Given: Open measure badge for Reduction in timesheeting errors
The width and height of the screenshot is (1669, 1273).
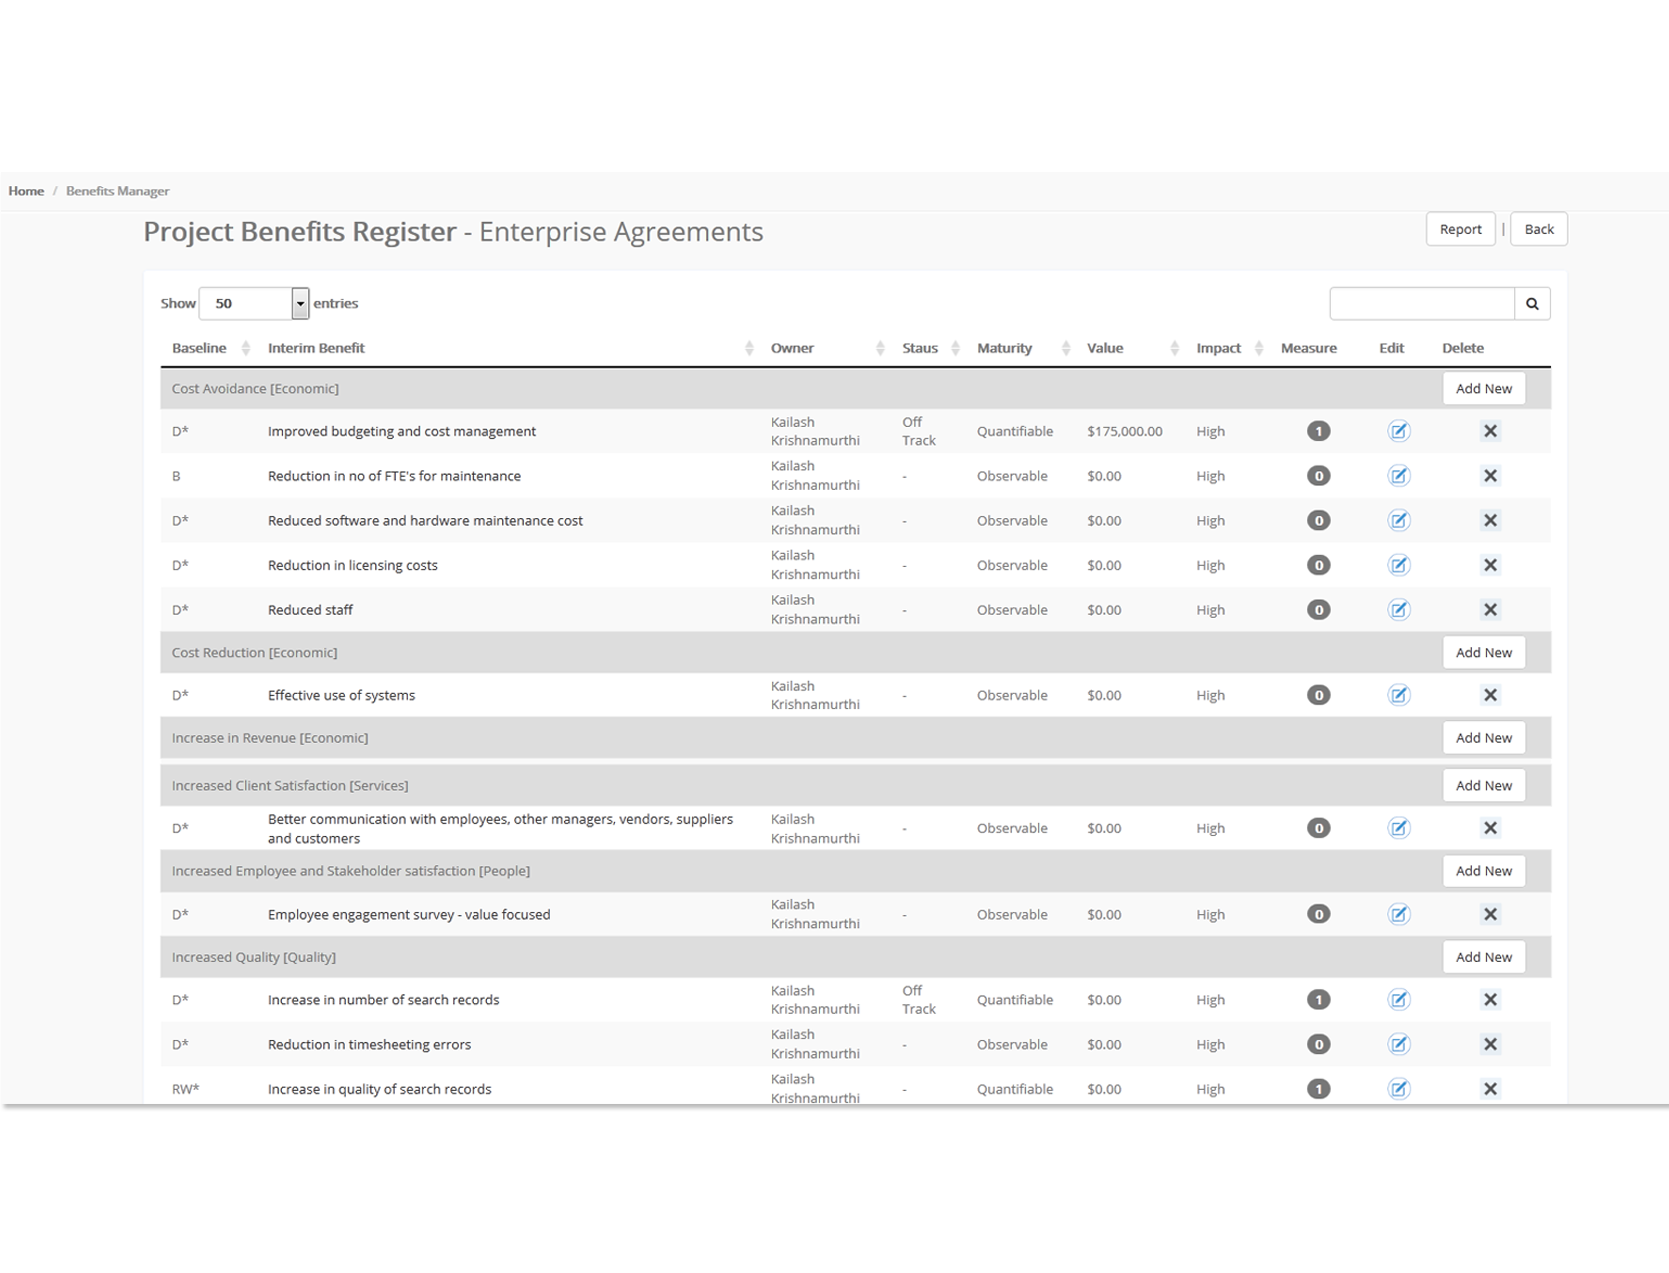Looking at the screenshot, I should coord(1318,1044).
